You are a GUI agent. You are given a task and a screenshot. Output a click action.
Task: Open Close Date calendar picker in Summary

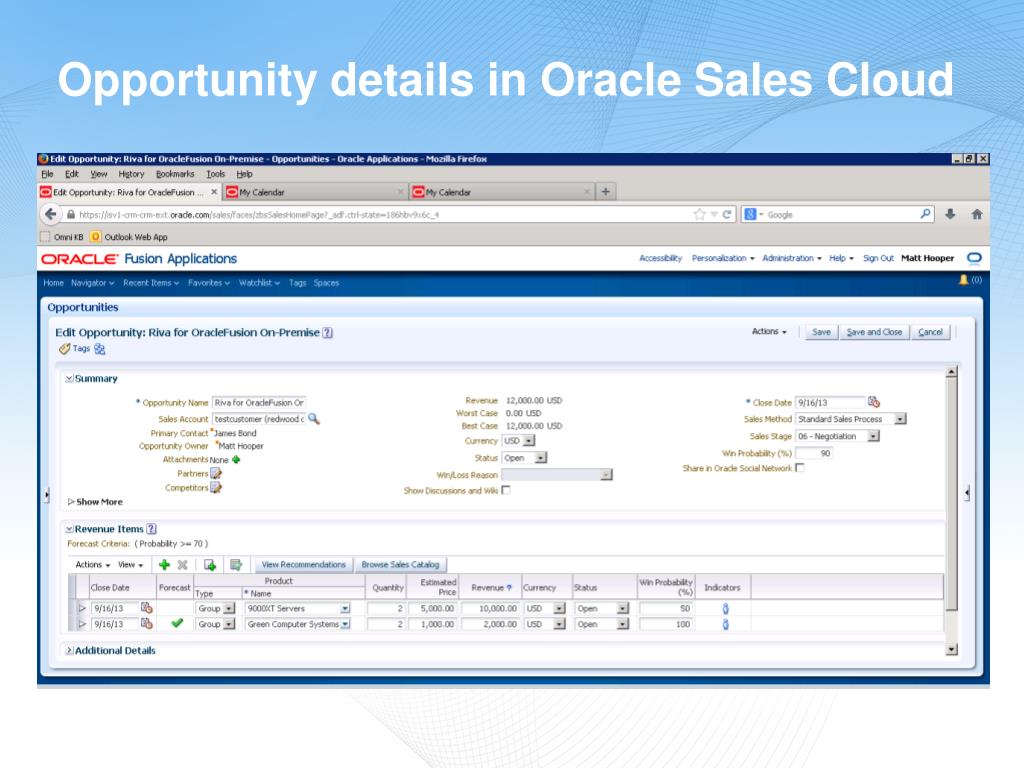874,402
